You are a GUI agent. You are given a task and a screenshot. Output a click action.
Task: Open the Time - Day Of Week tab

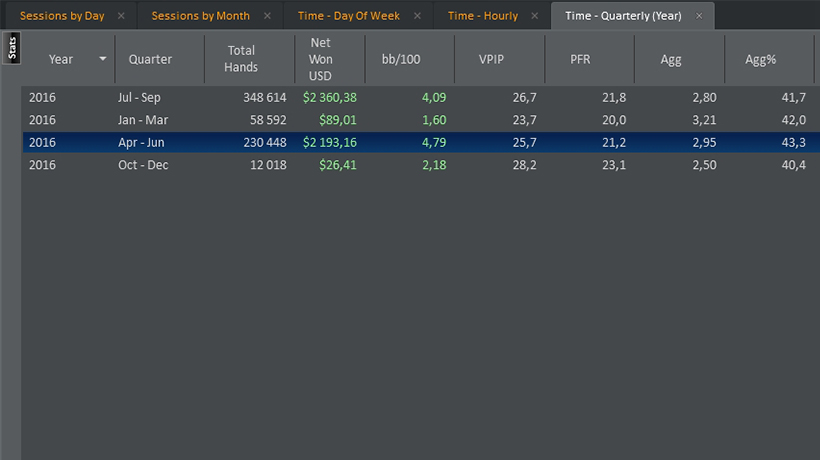(349, 16)
